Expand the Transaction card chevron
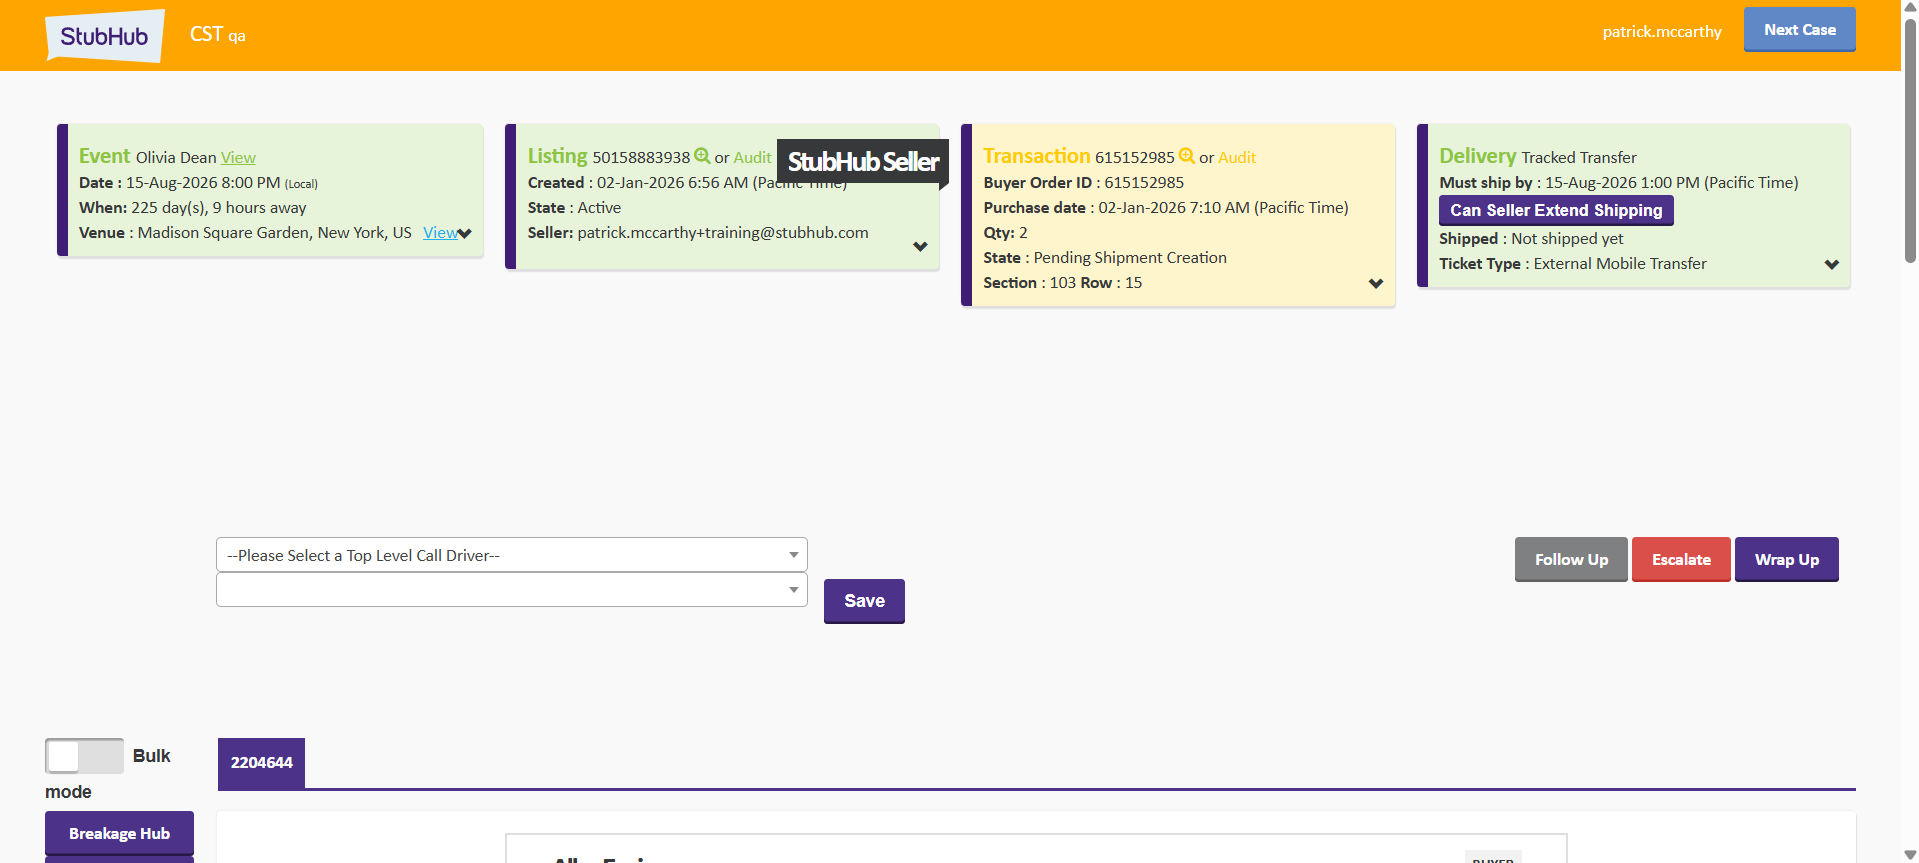The height and width of the screenshot is (863, 1919). [x=1376, y=284]
